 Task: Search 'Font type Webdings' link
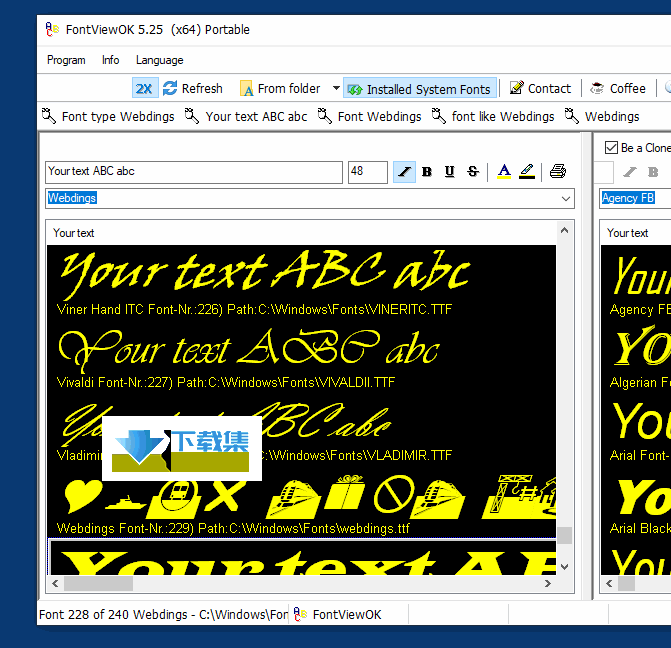[118, 116]
